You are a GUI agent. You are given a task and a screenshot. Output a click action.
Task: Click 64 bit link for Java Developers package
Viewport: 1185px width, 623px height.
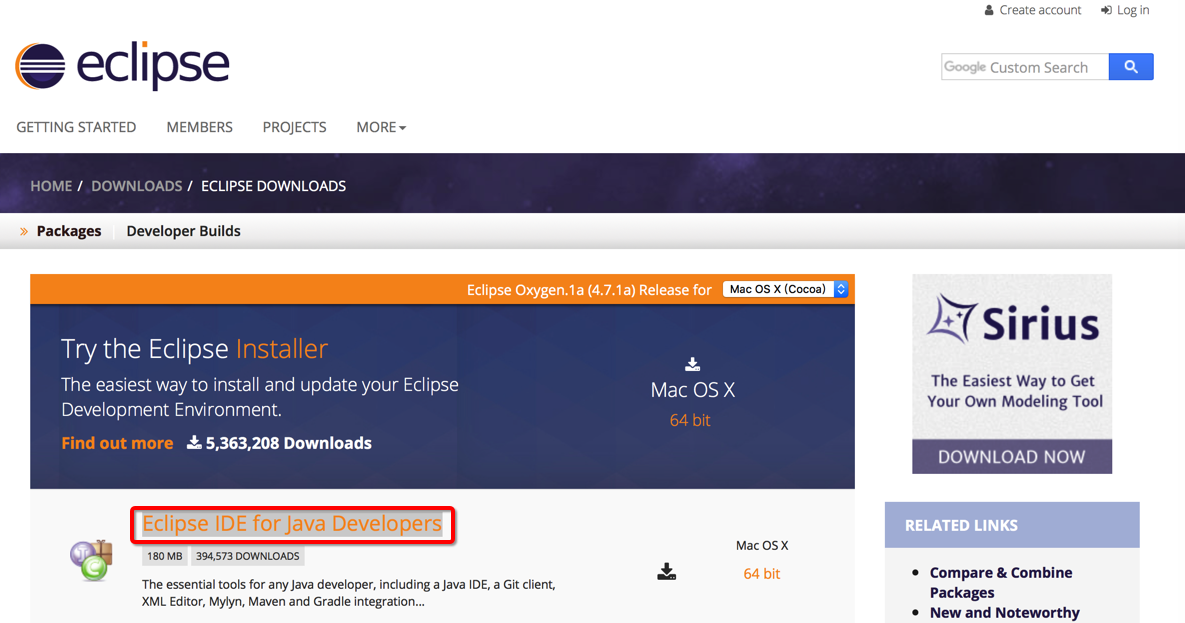(x=762, y=574)
